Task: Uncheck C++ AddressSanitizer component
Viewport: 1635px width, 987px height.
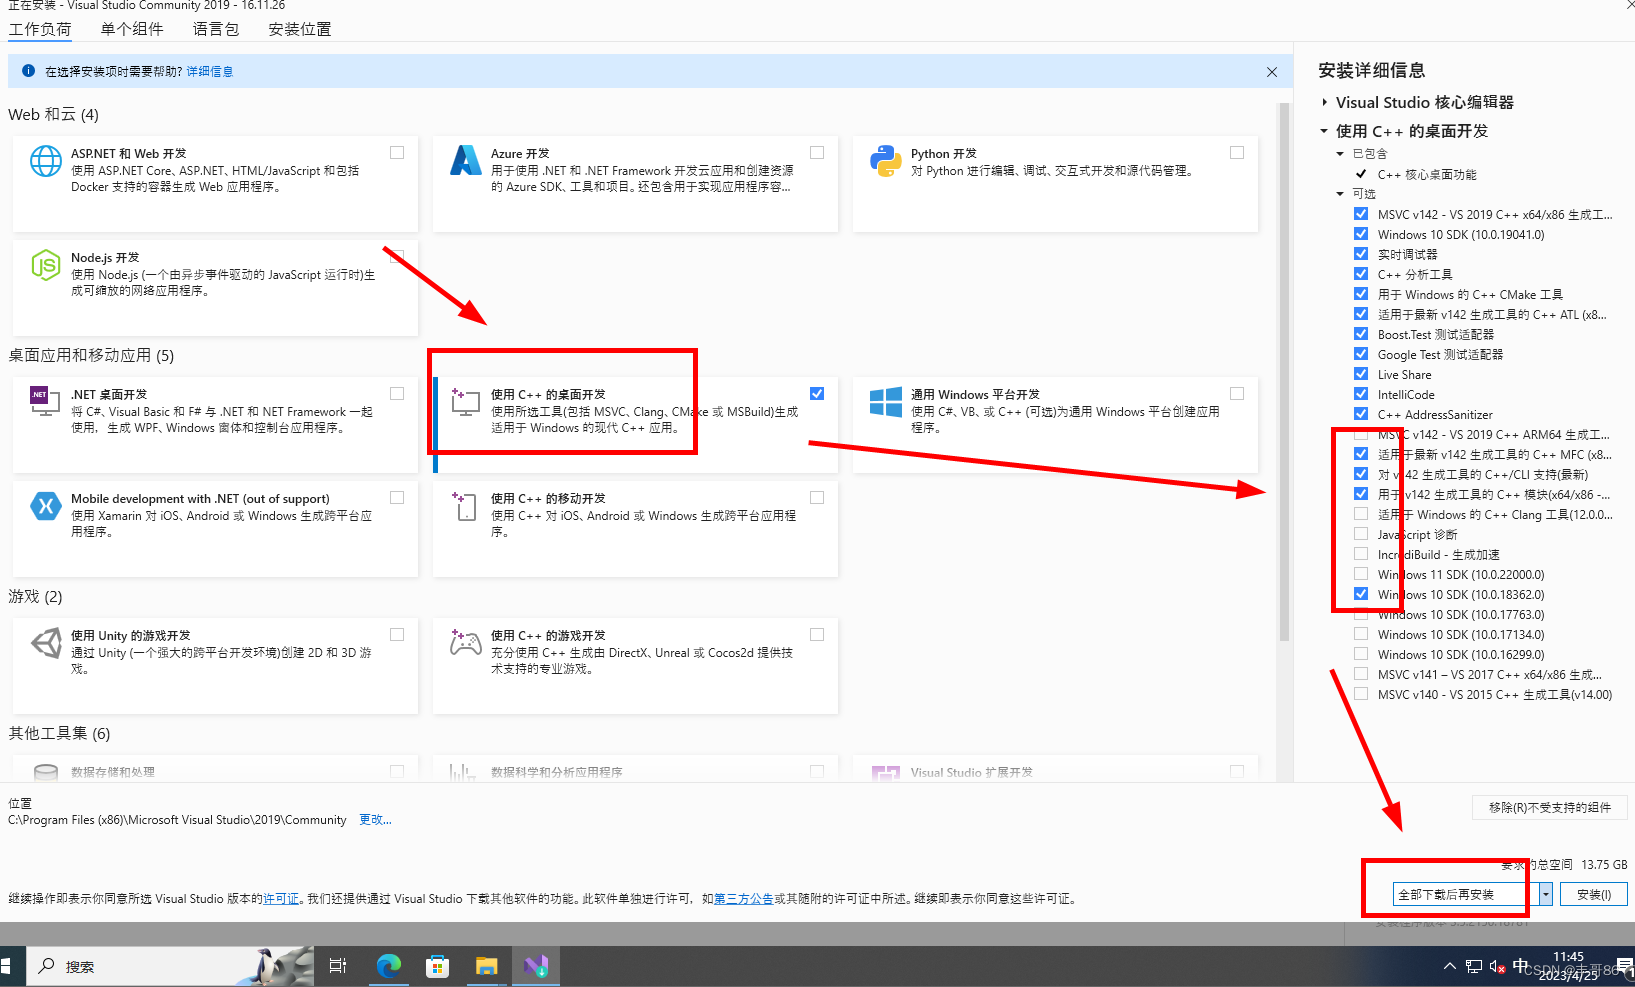Action: pyautogui.click(x=1361, y=414)
